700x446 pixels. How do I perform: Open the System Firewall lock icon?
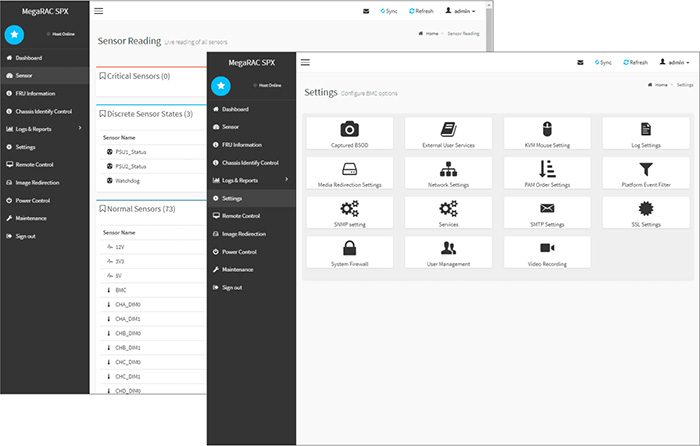click(349, 248)
